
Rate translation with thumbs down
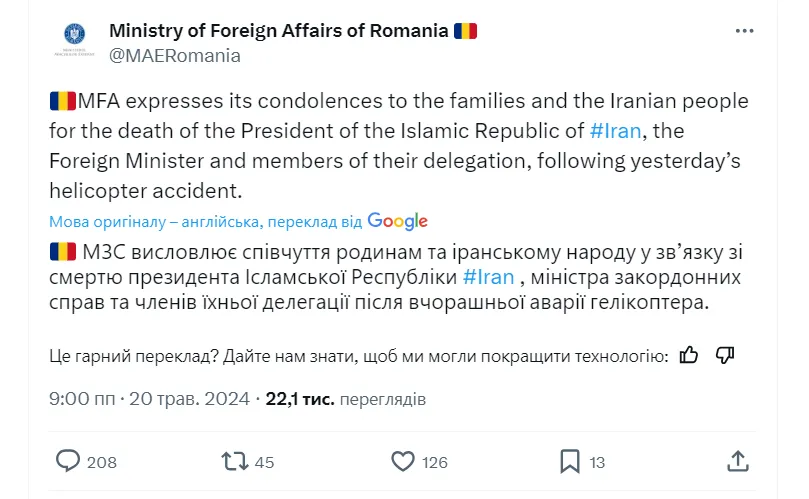tap(726, 354)
